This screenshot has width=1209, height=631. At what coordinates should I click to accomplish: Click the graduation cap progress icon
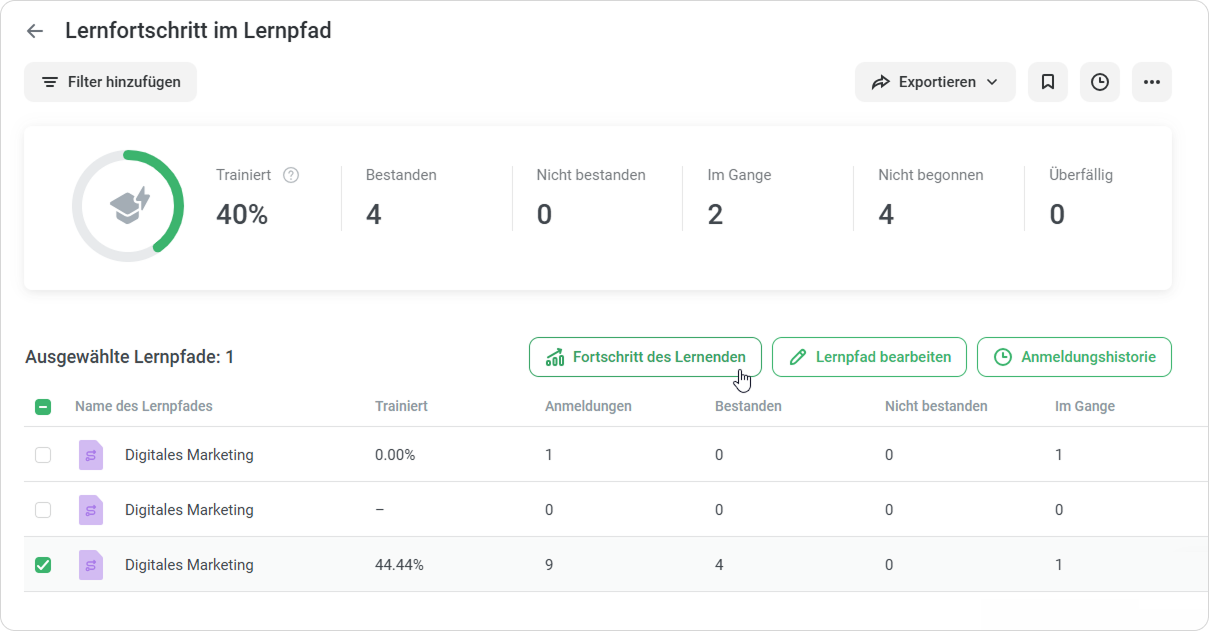click(129, 206)
